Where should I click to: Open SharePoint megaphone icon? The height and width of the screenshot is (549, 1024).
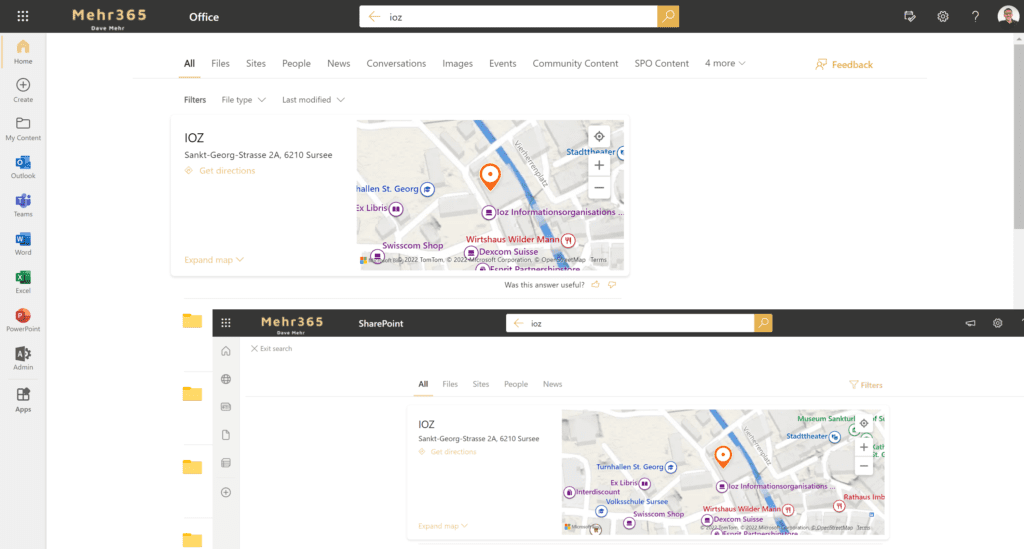[x=970, y=323]
